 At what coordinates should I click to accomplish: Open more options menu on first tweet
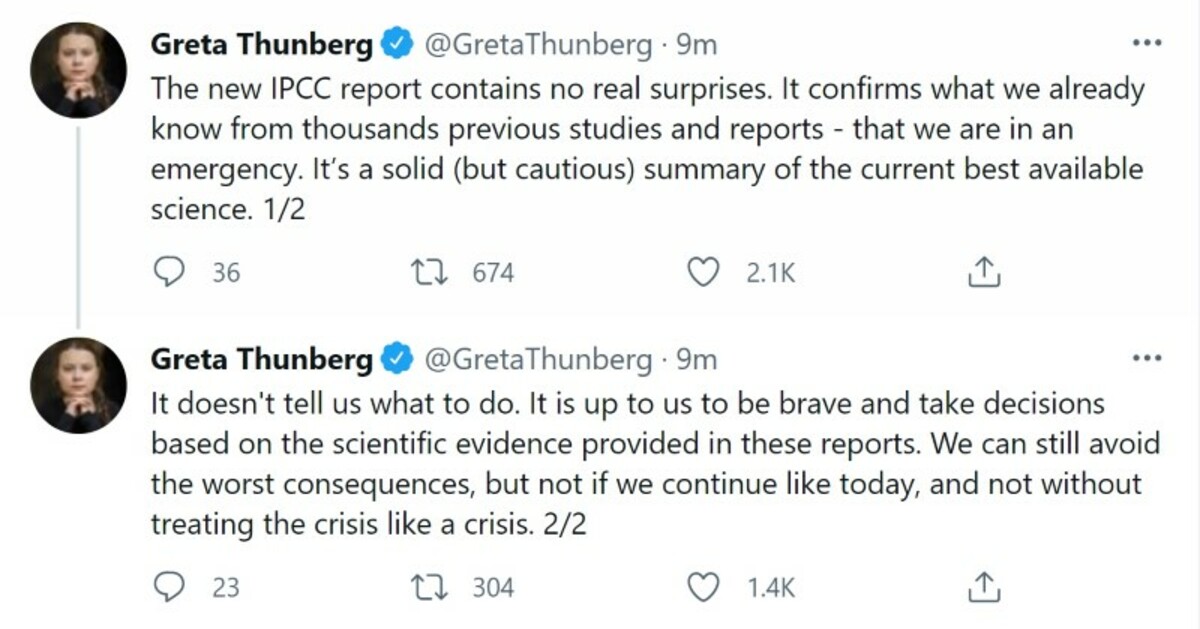click(x=1145, y=44)
